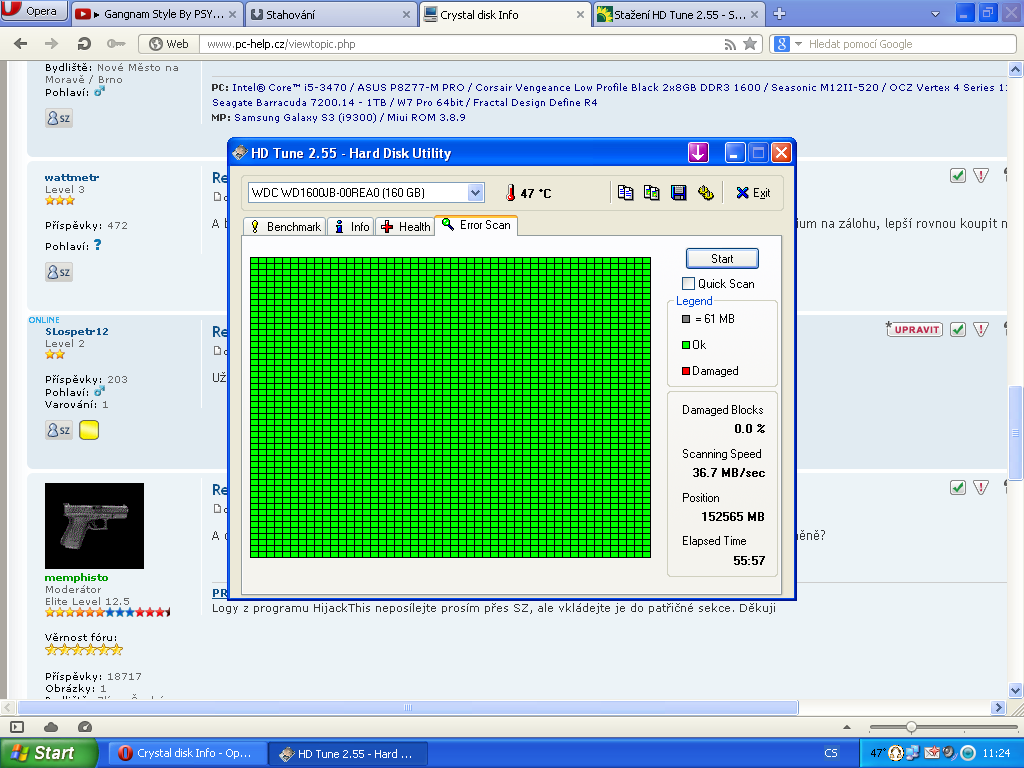The image size is (1024, 768).
Task: Click UPRAVIT edit button on SLospetr12 post
Action: [x=914, y=329]
